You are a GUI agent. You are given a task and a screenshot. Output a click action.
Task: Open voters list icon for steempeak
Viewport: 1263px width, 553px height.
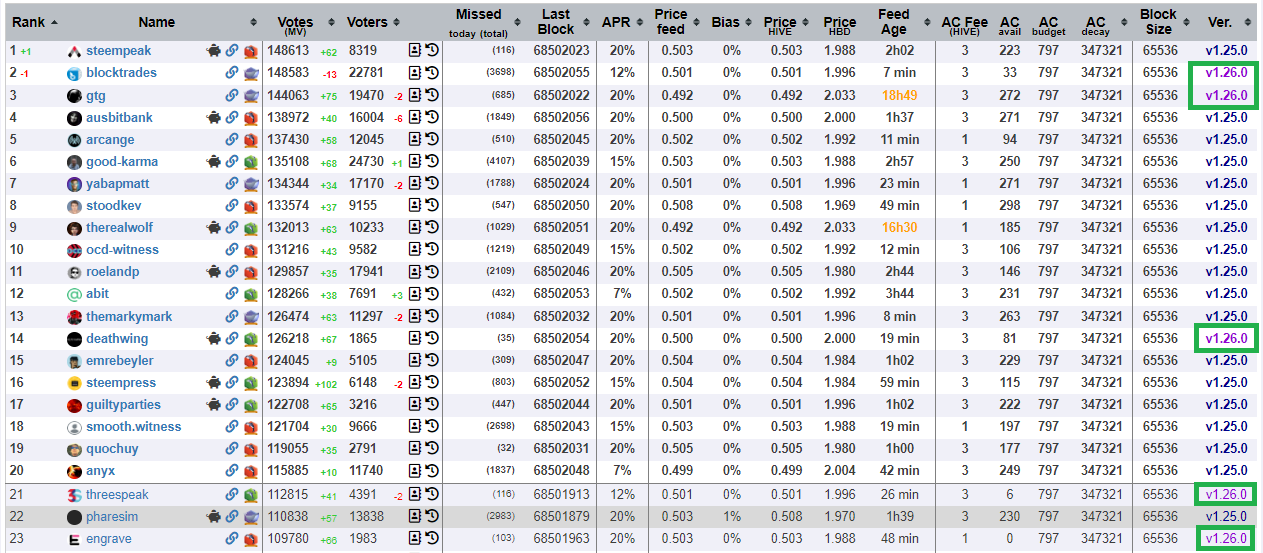click(x=415, y=51)
